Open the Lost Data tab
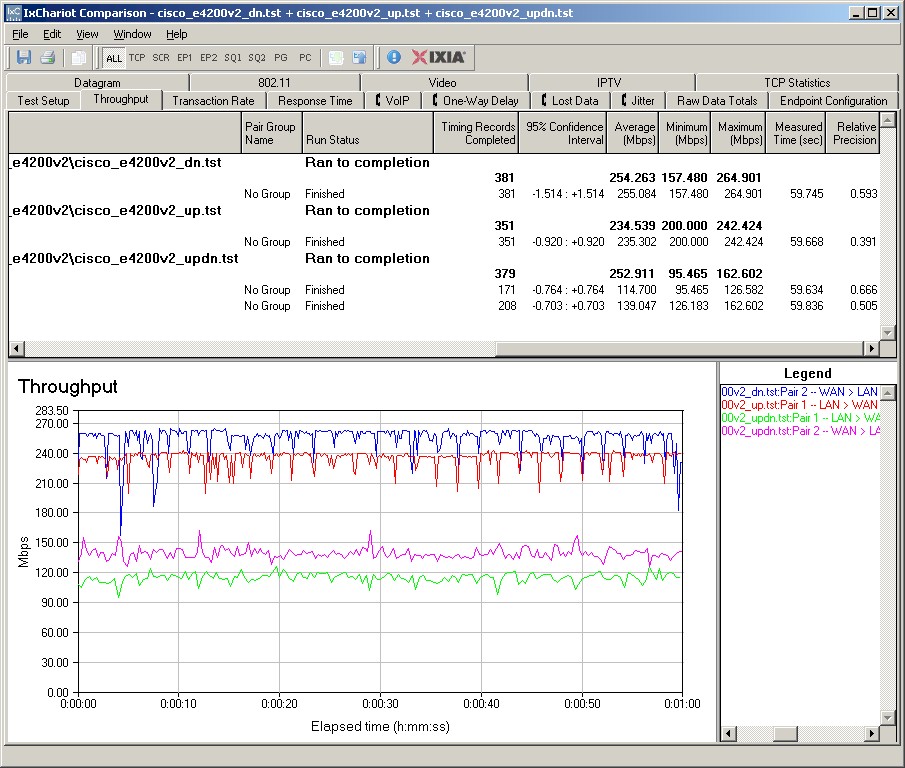Image resolution: width=905 pixels, height=768 pixels. click(x=570, y=100)
